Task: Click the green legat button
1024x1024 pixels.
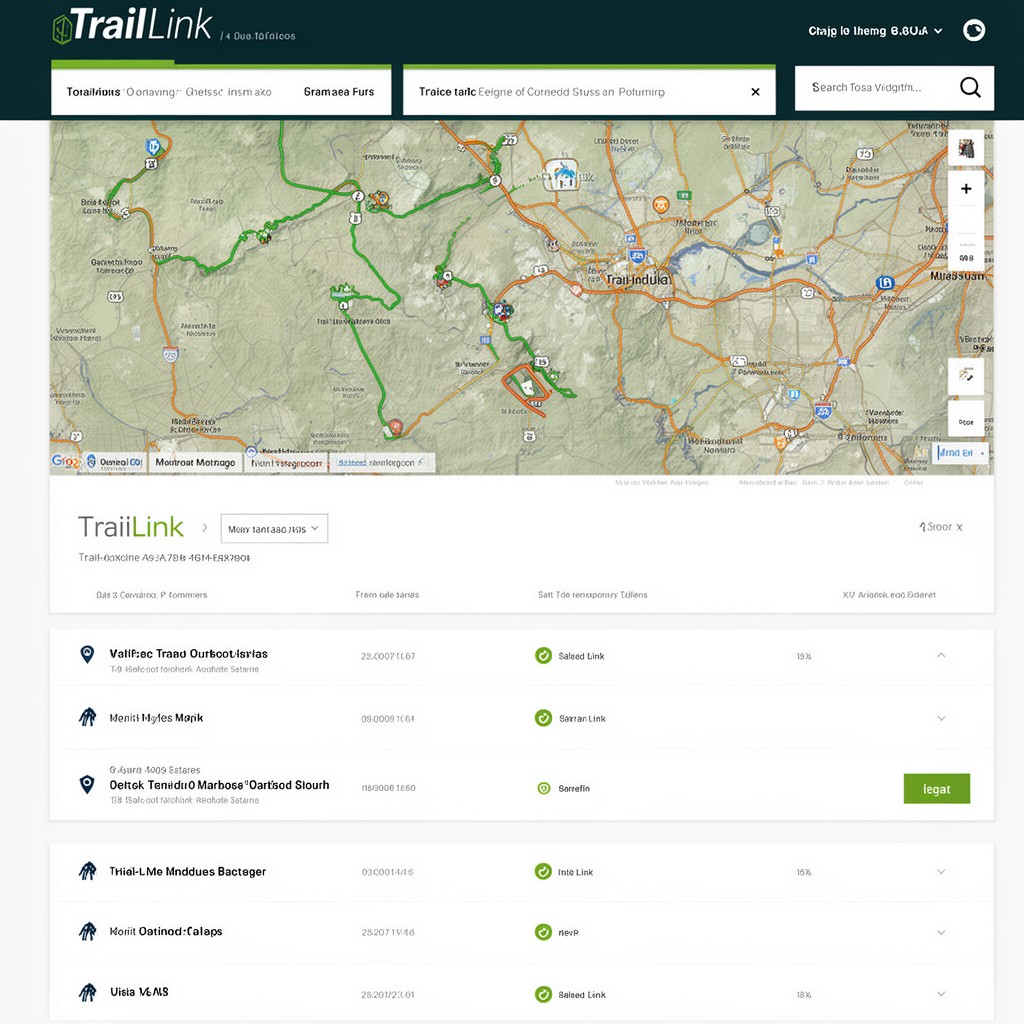Action: click(x=936, y=789)
